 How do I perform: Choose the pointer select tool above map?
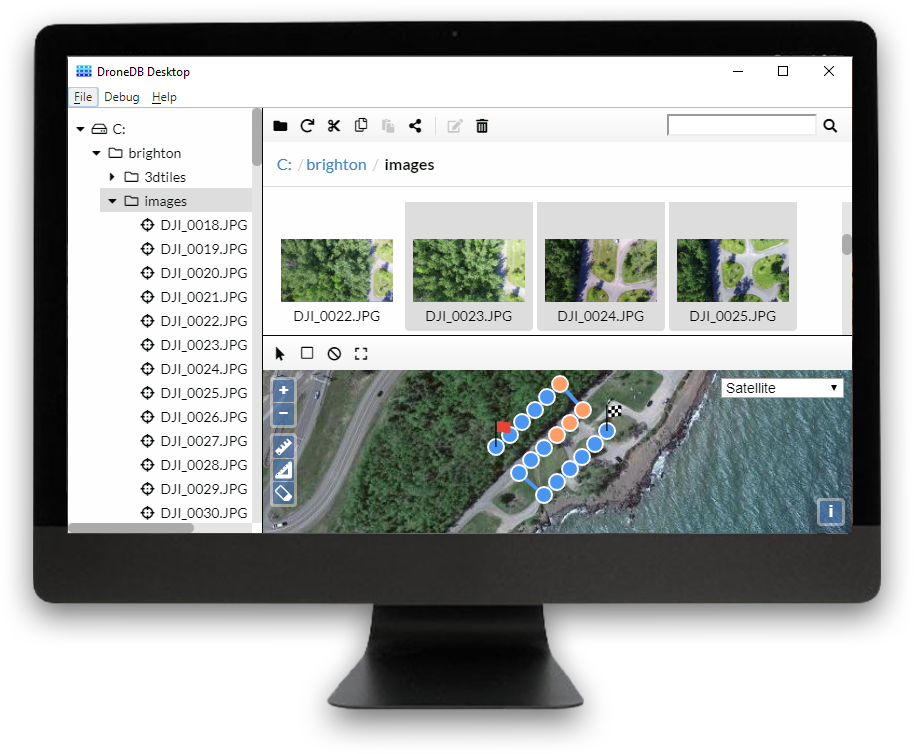pyautogui.click(x=280, y=354)
